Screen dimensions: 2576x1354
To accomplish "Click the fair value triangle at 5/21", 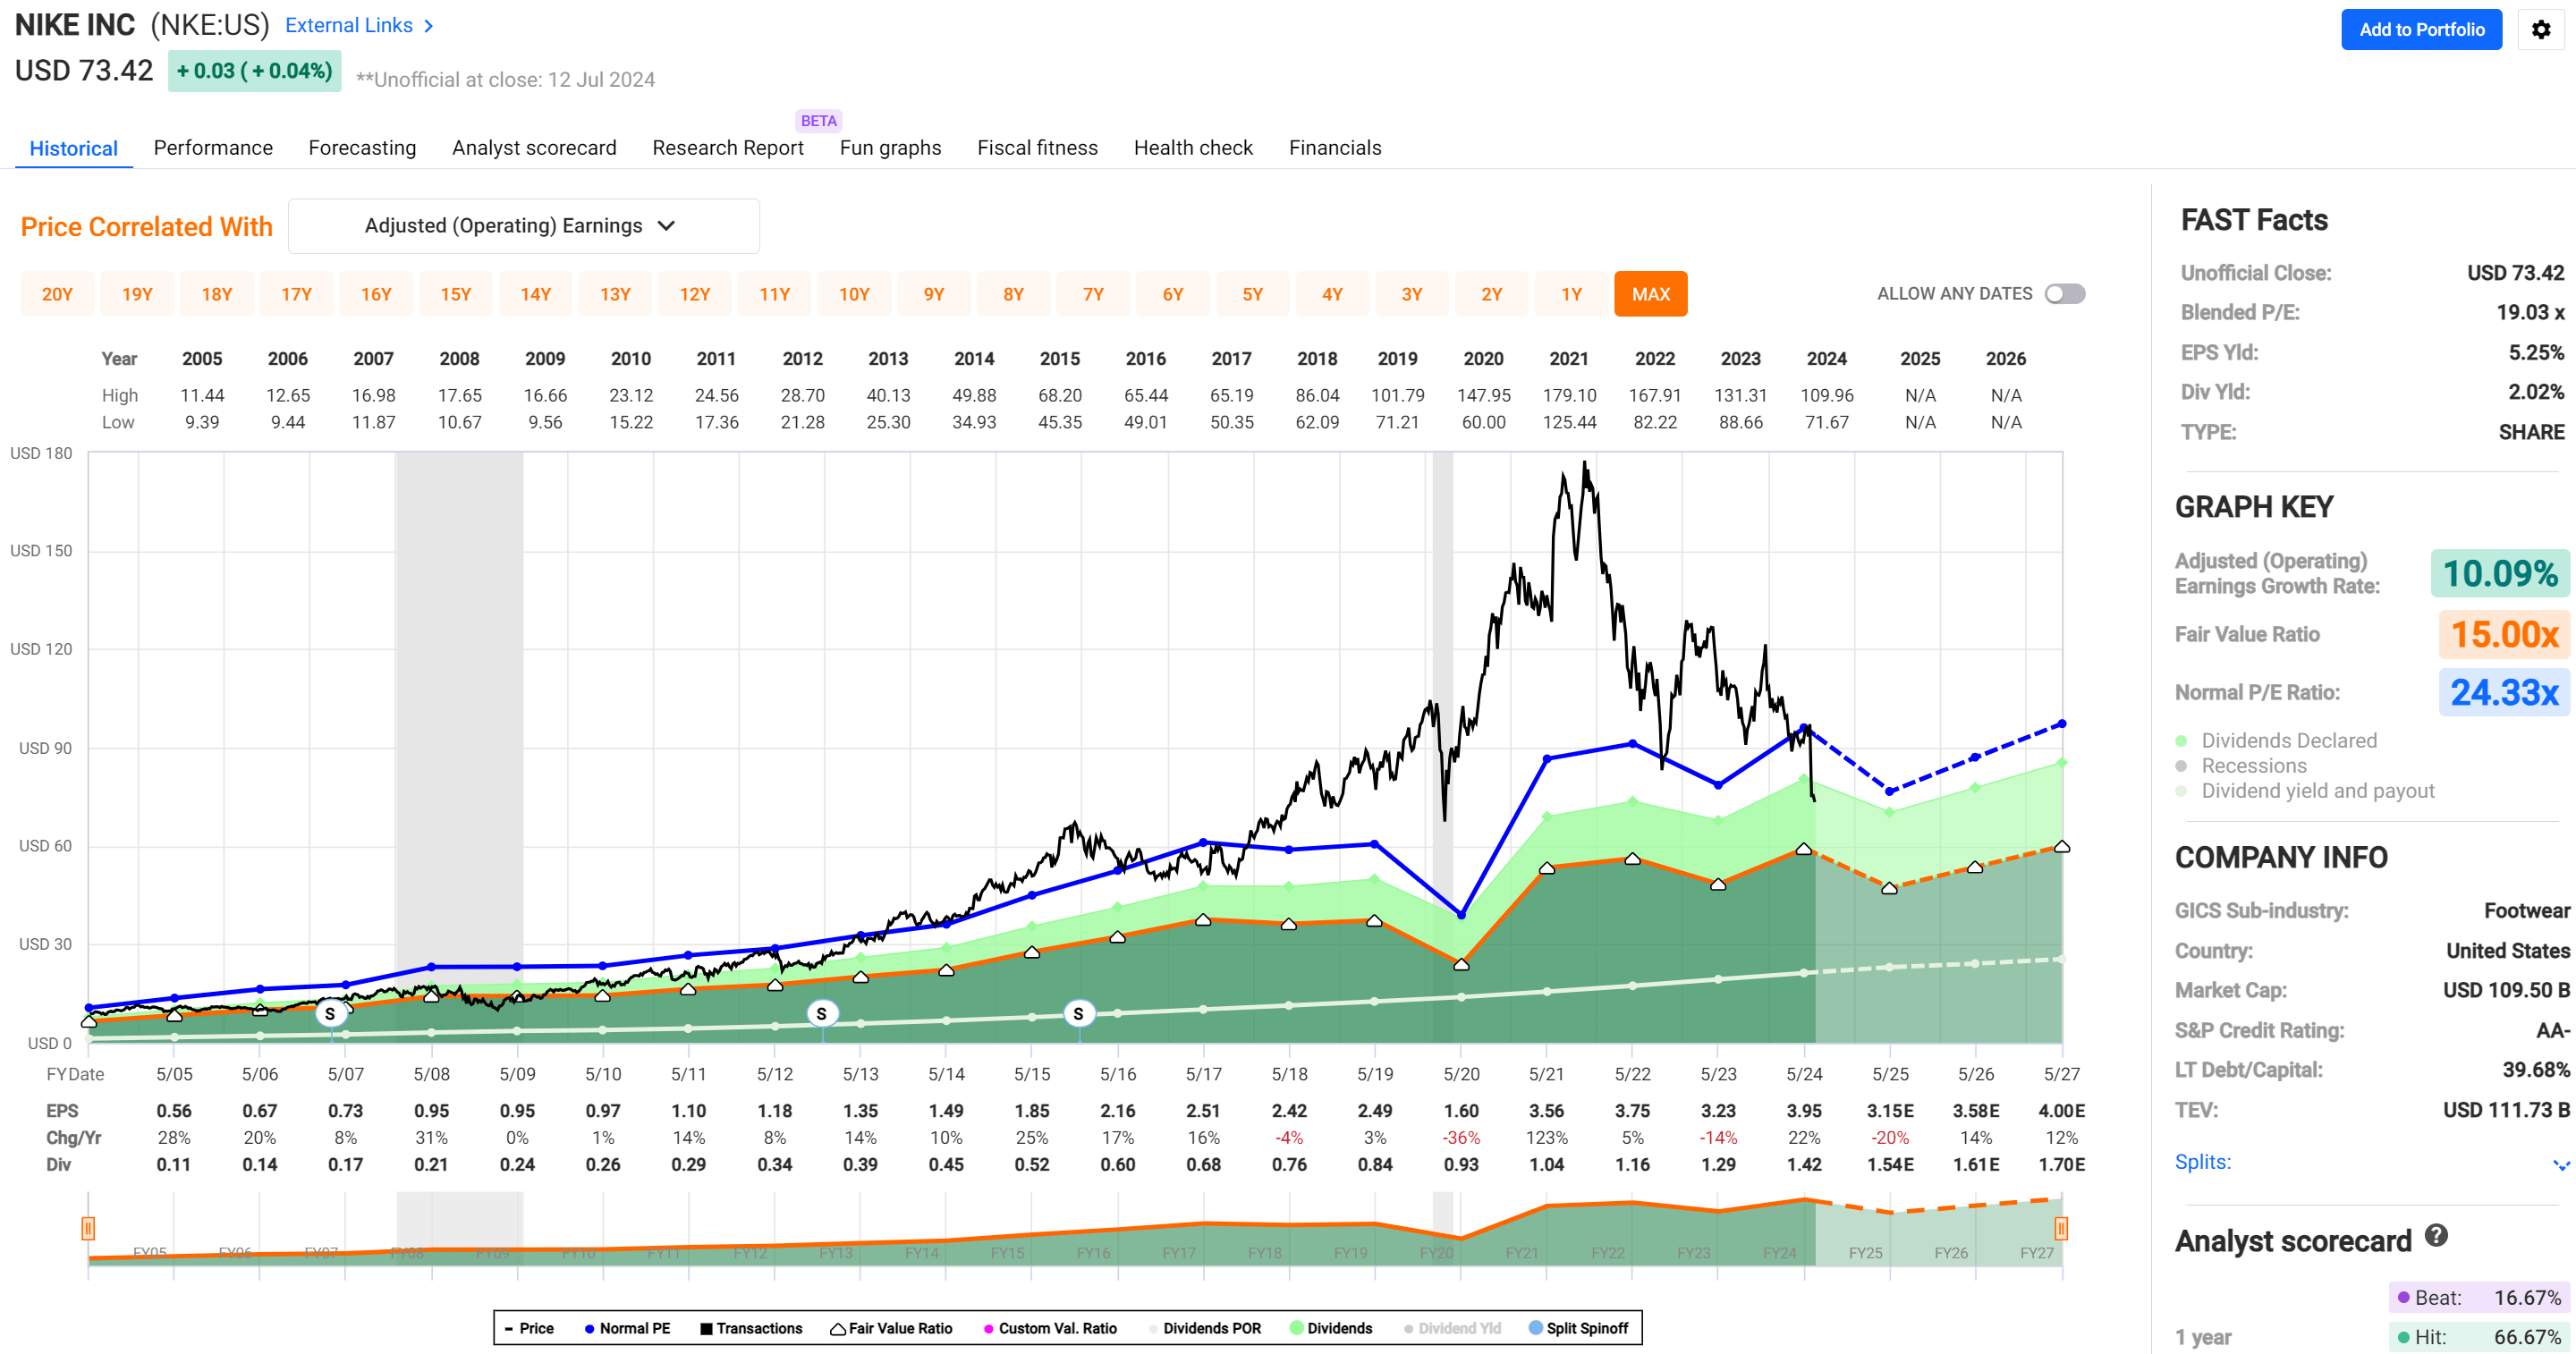I will [1547, 868].
